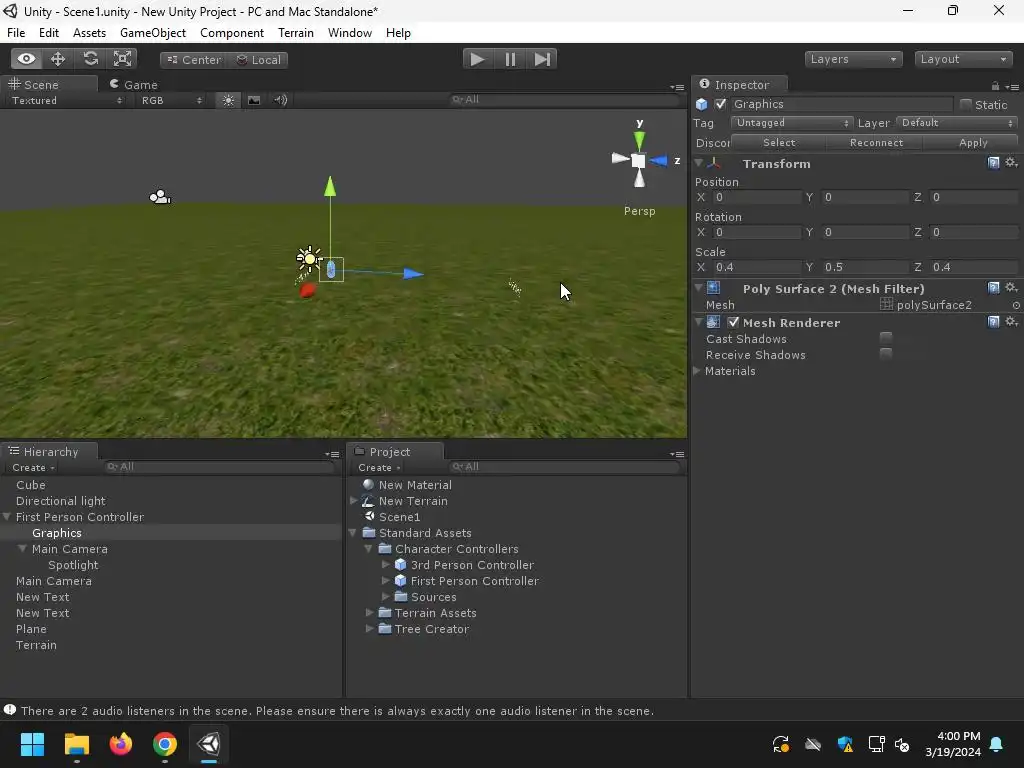Open the RGB render mode dropdown
This screenshot has height=768, width=1024.
click(x=171, y=100)
